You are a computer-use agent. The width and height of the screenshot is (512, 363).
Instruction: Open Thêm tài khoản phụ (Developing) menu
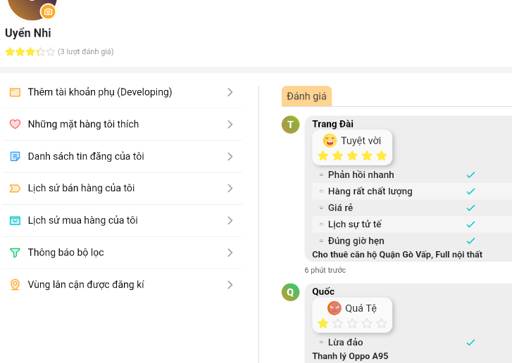(122, 92)
